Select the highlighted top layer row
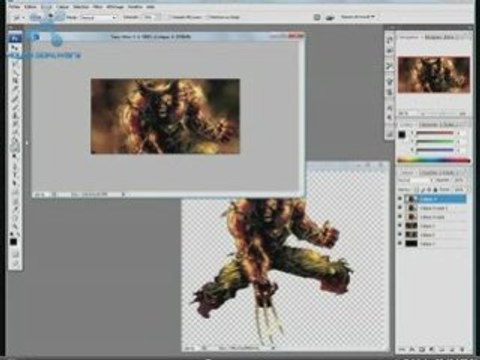 click(x=435, y=199)
